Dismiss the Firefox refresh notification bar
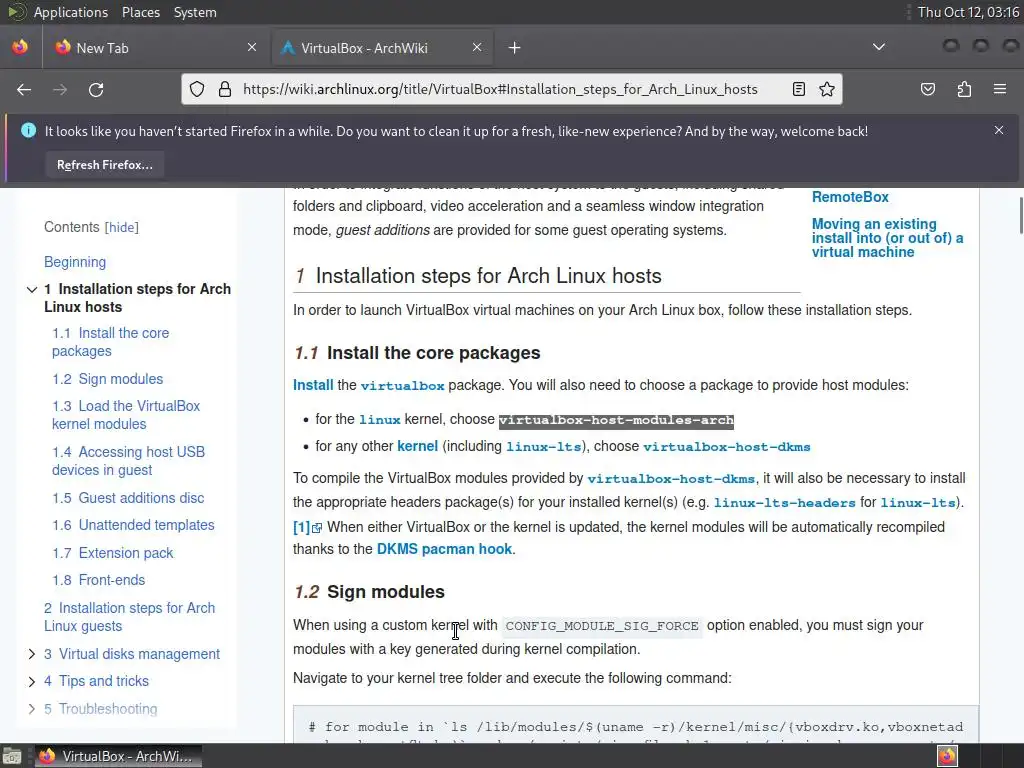The image size is (1024, 768). pyautogui.click(x=999, y=130)
